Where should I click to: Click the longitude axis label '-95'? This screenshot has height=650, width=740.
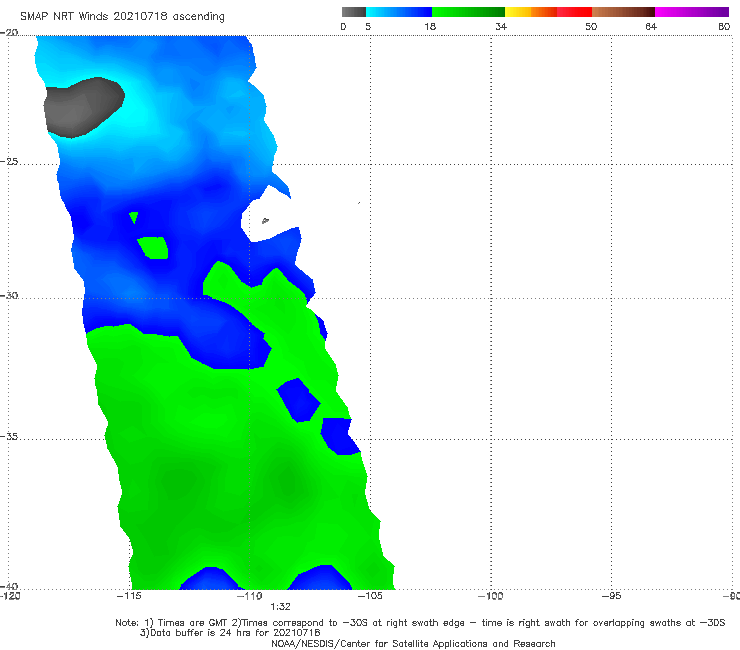click(611, 596)
